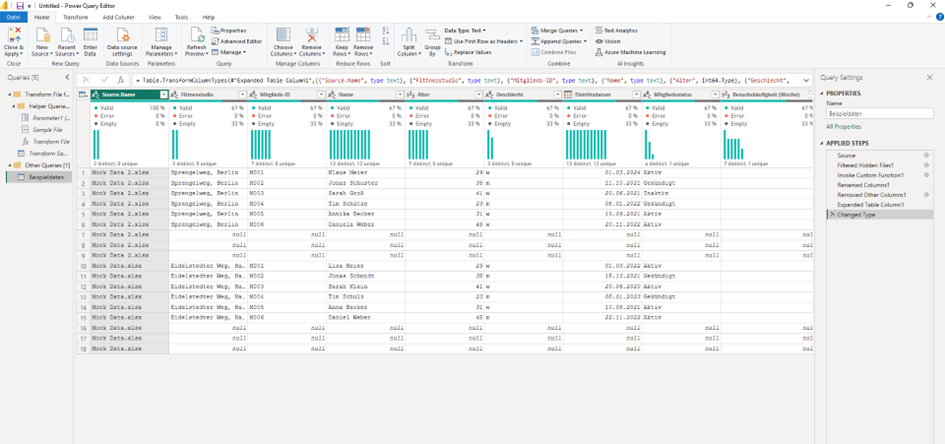Switch to the Transform tab

(x=75, y=17)
